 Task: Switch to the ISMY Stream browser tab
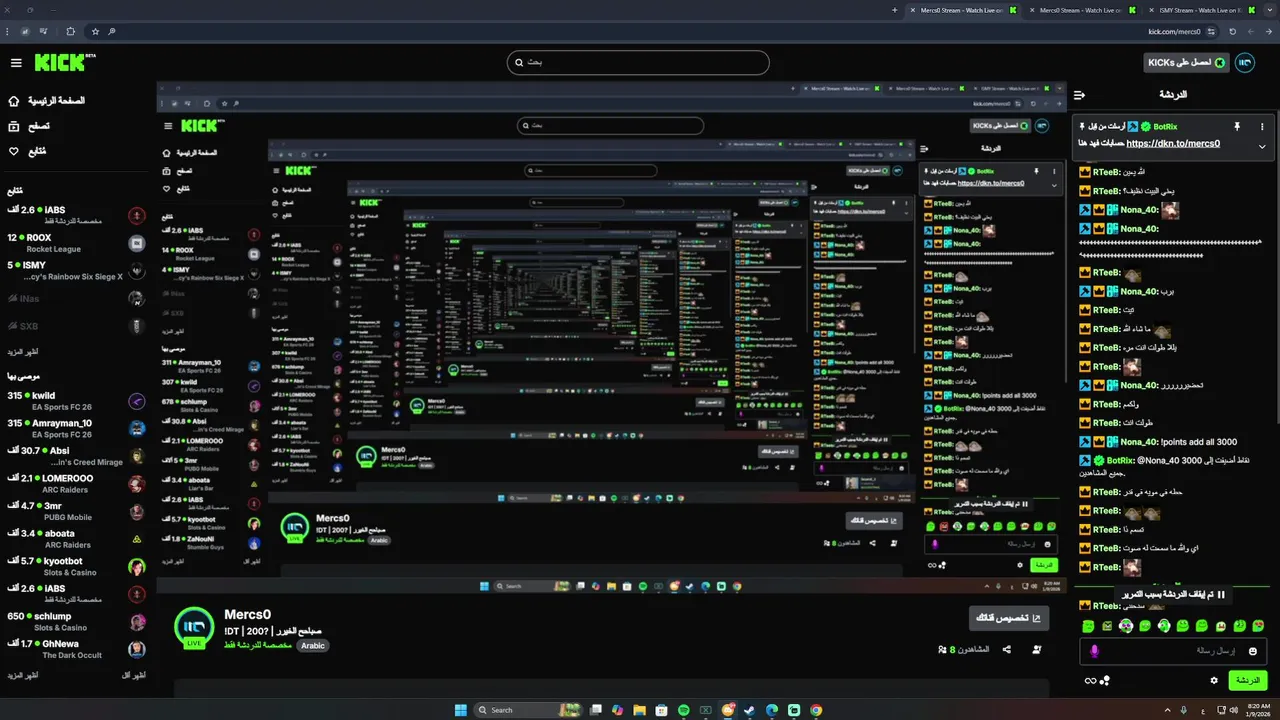click(1199, 10)
